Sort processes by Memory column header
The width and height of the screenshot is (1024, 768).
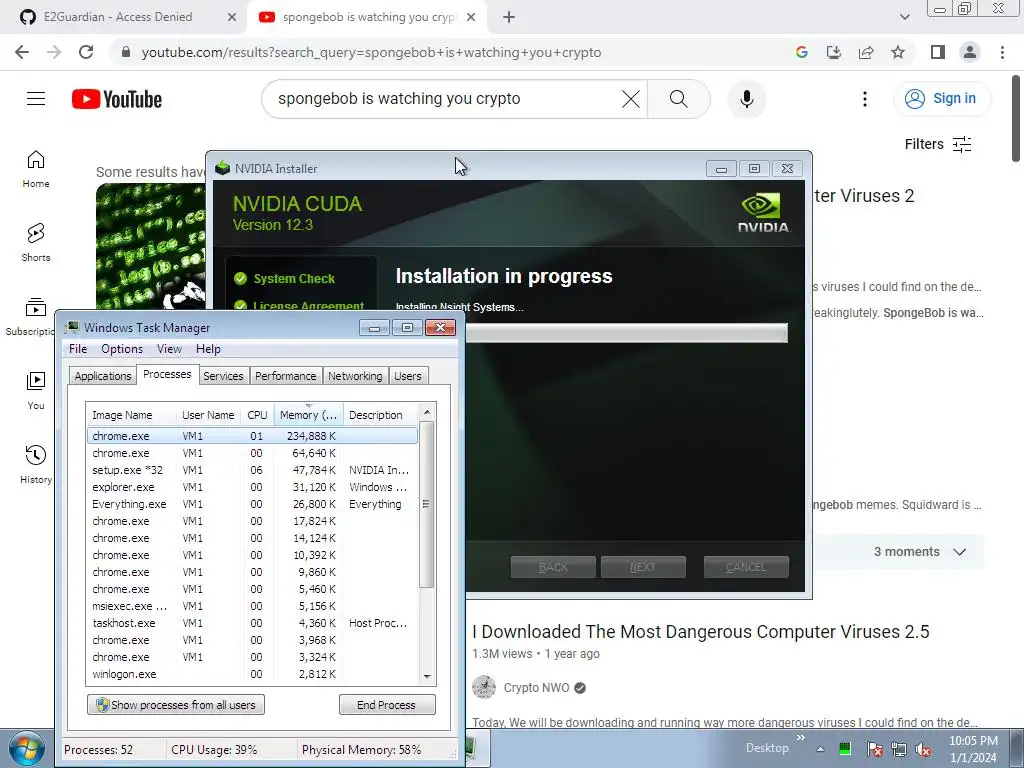tap(309, 415)
